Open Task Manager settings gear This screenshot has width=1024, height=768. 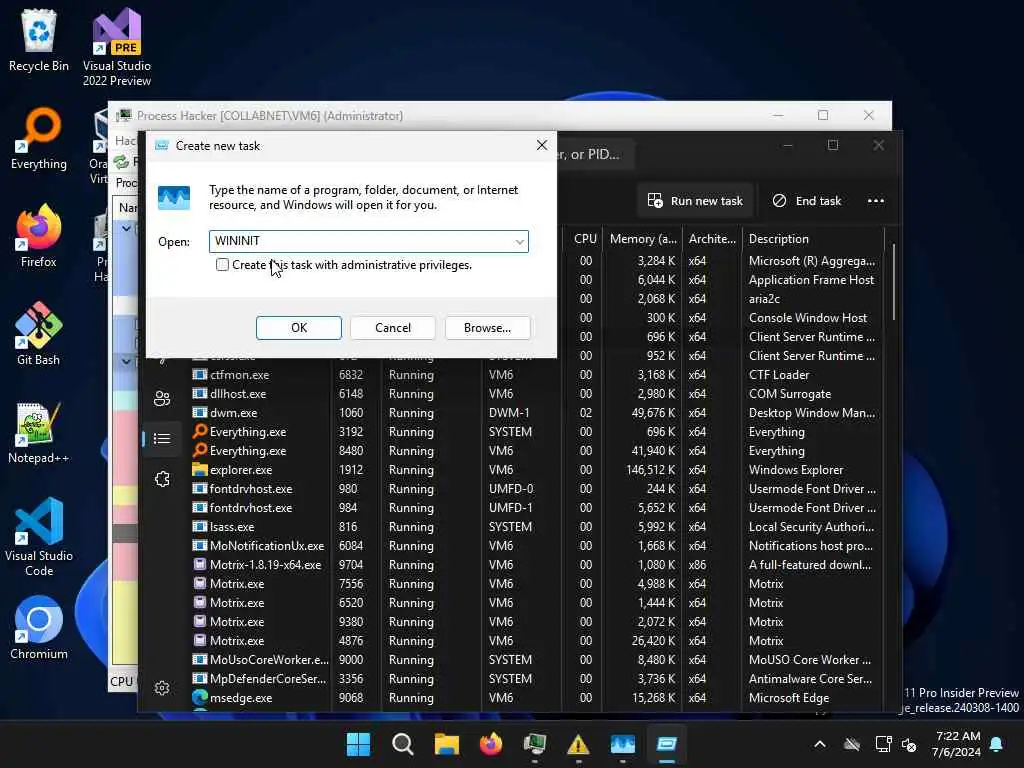tap(162, 688)
